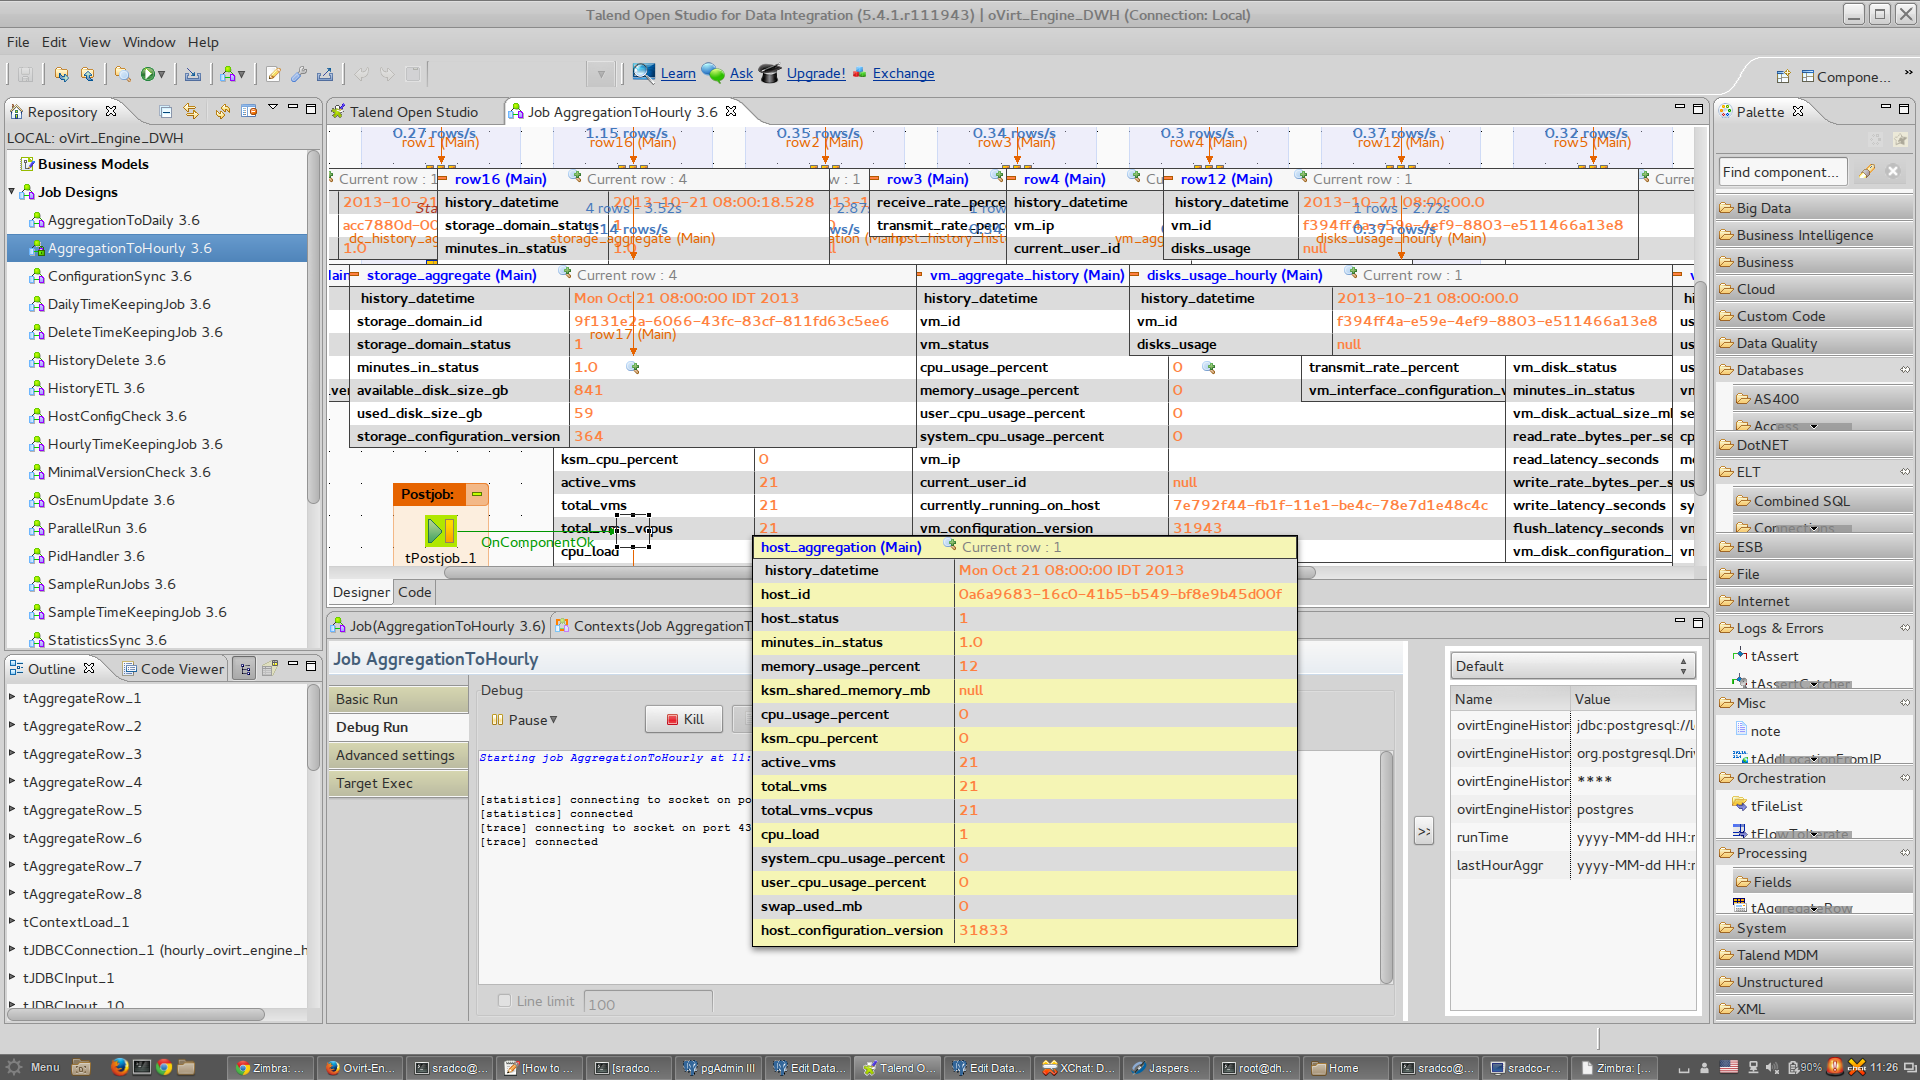Open the Run job dropdown arrow
1920x1080 pixels.
[x=162, y=75]
